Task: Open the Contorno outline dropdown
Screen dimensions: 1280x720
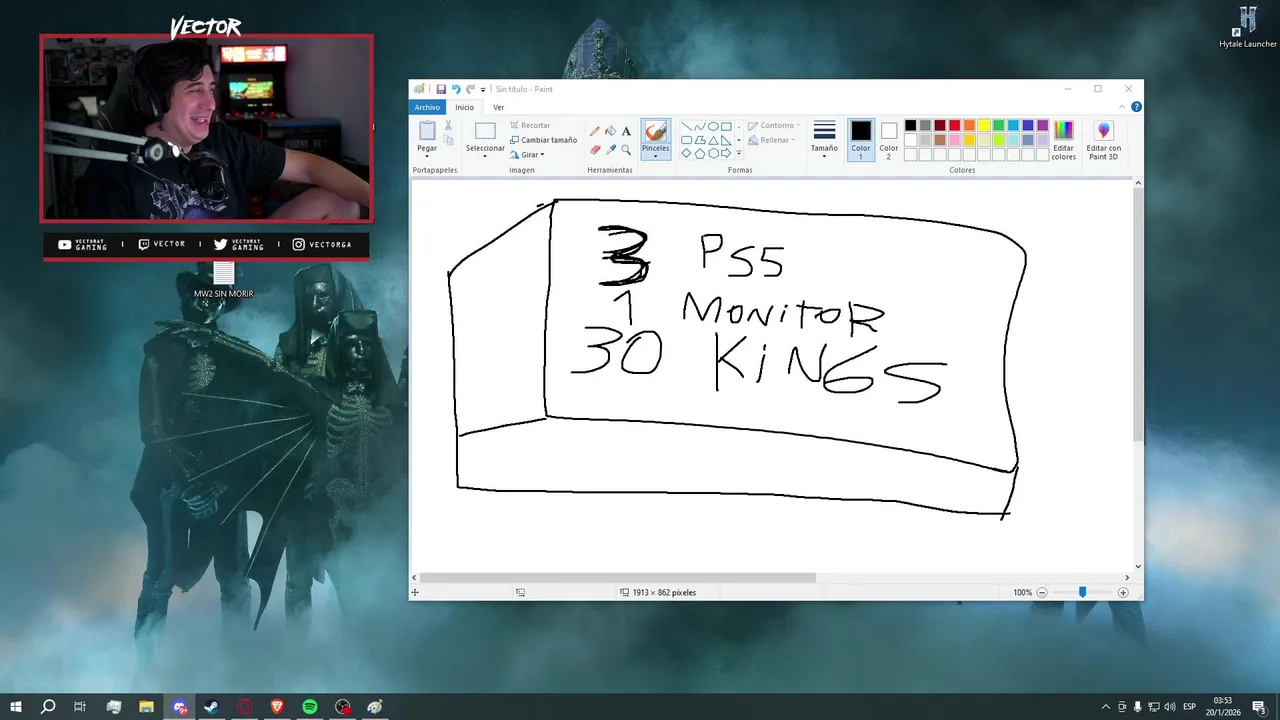Action: pyautogui.click(x=773, y=126)
